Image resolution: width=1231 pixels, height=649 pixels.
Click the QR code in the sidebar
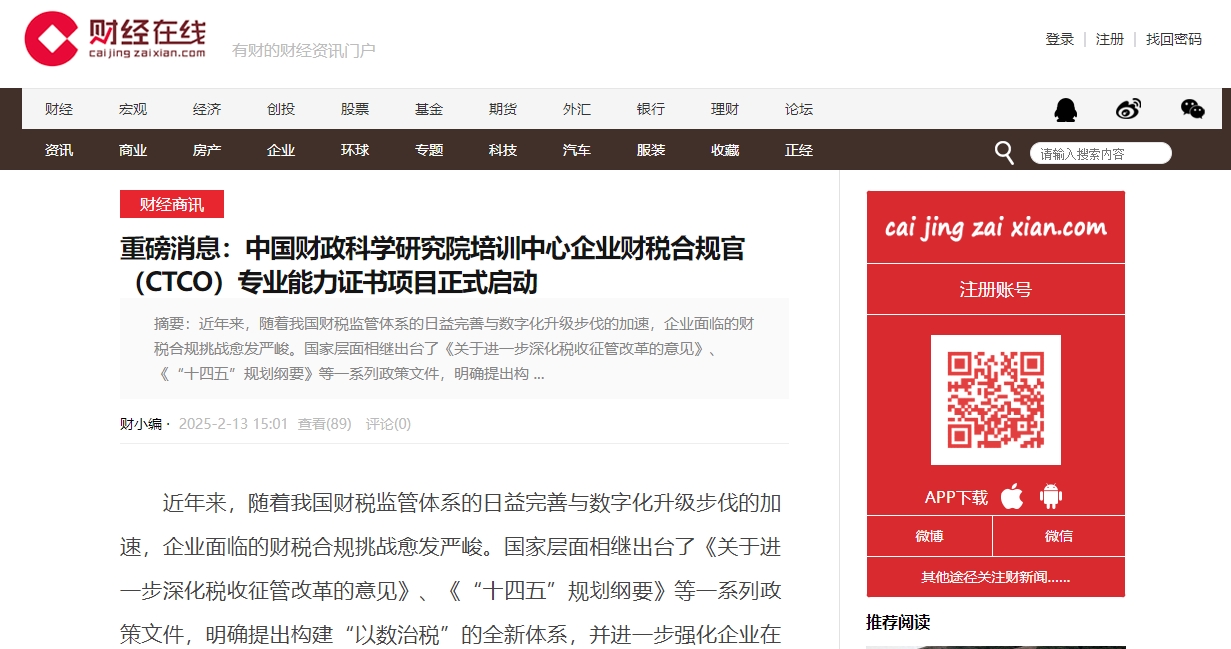click(996, 398)
